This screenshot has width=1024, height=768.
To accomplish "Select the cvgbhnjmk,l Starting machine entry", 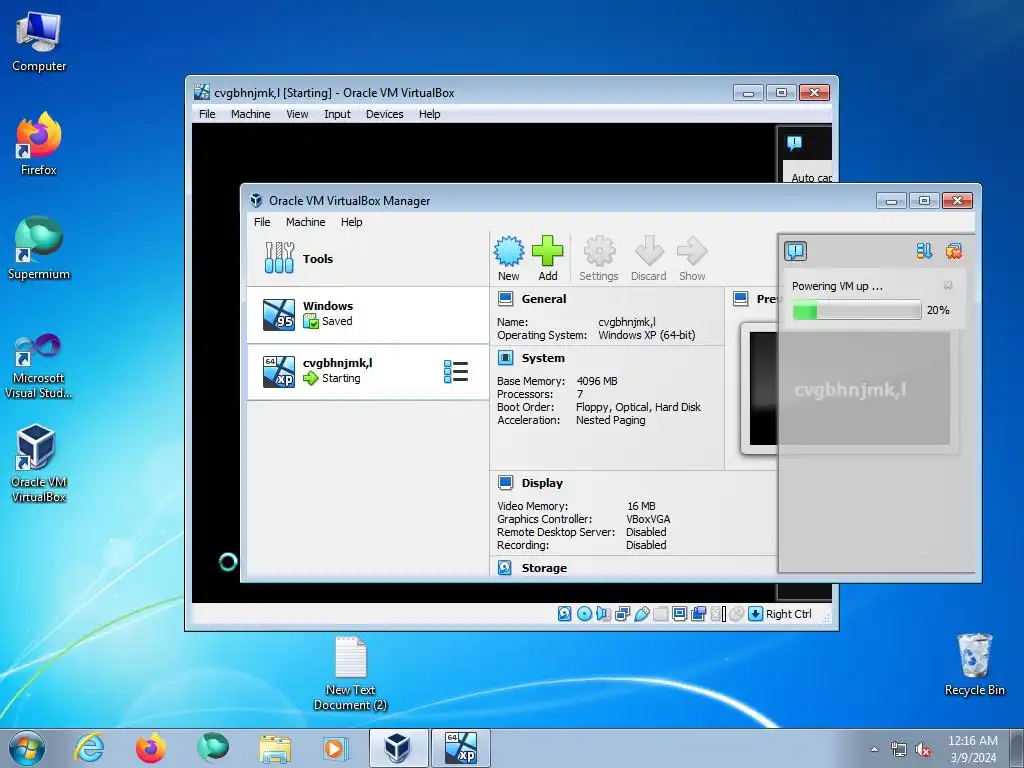I will click(x=368, y=372).
